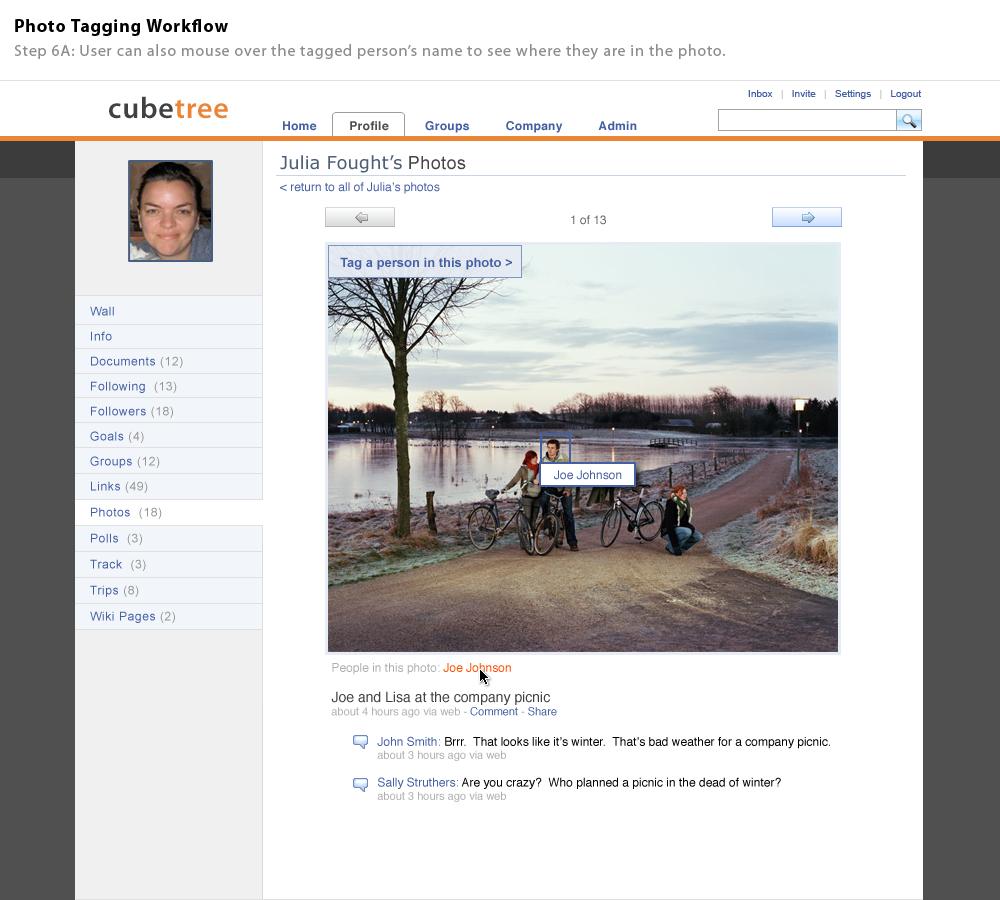Open Wiki Pages (2) in the sidebar
The image size is (1000, 900).
click(168, 616)
